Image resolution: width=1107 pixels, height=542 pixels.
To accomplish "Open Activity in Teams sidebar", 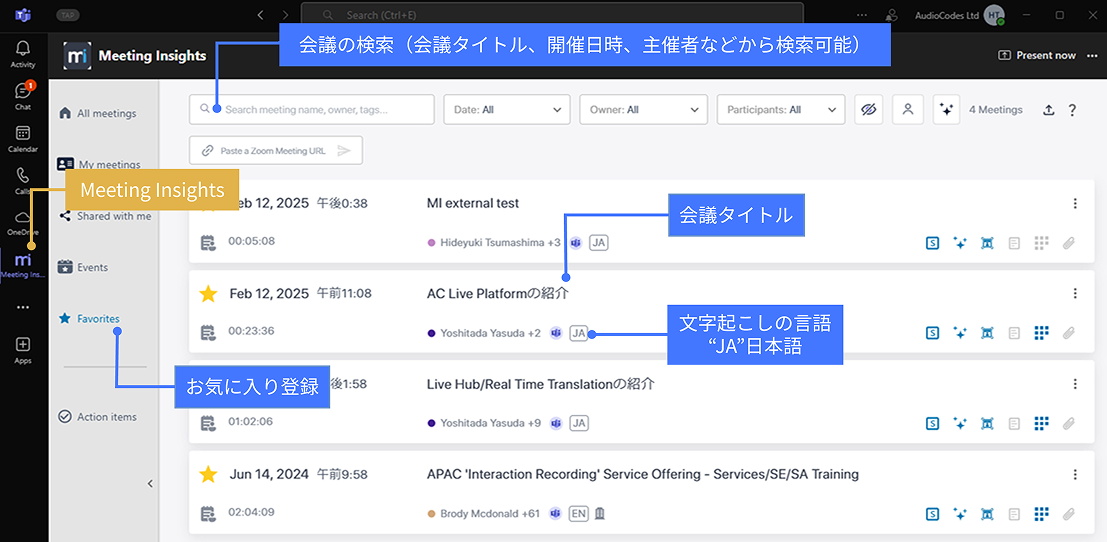I will click(x=22, y=53).
